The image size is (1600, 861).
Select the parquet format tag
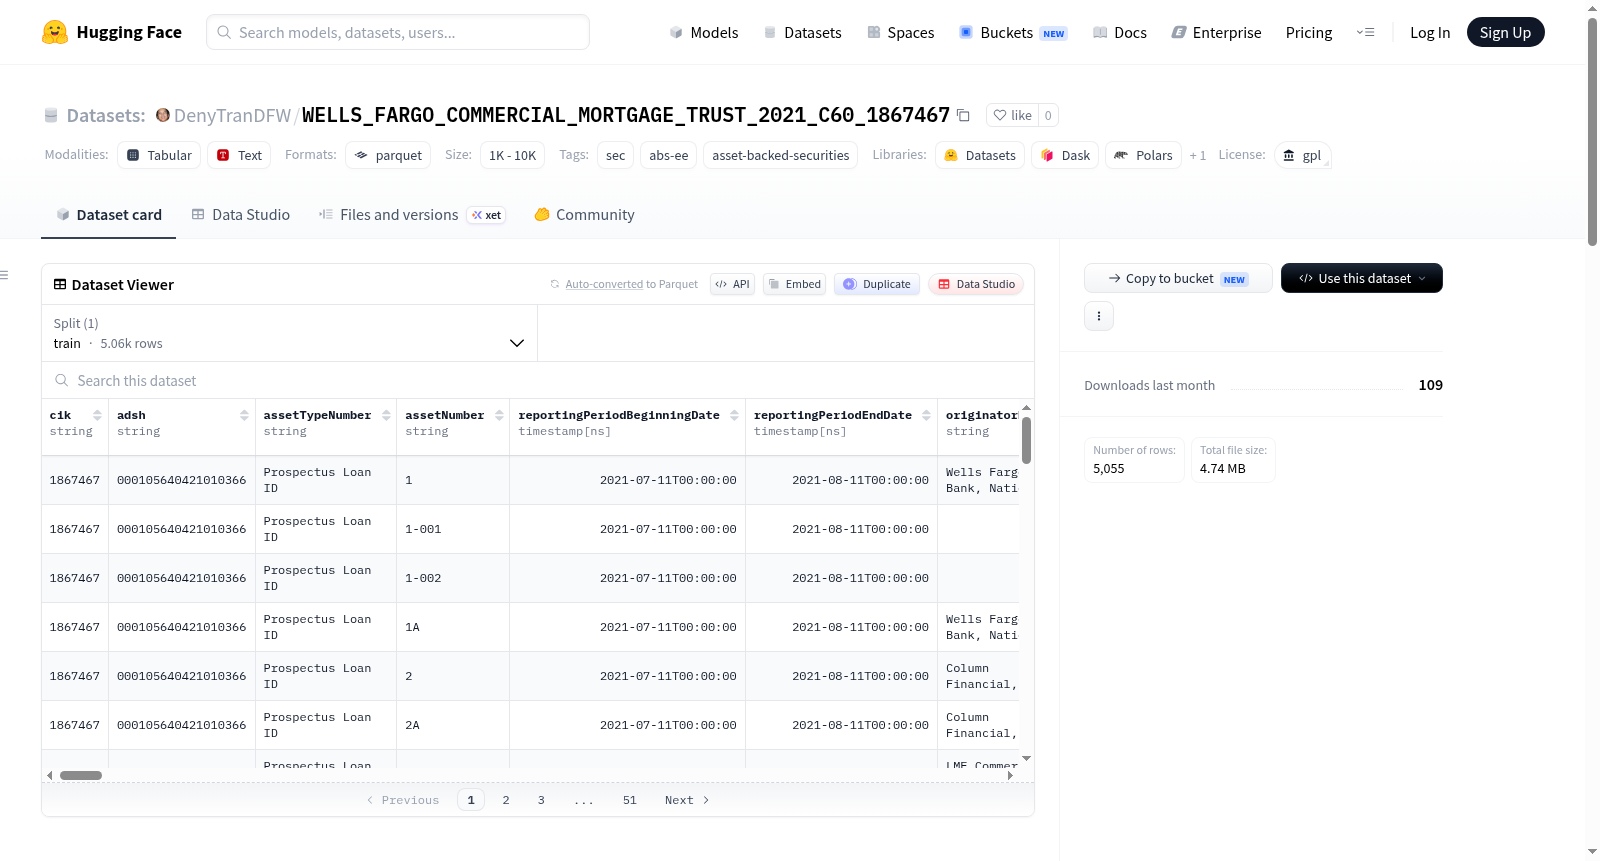[x=388, y=155]
